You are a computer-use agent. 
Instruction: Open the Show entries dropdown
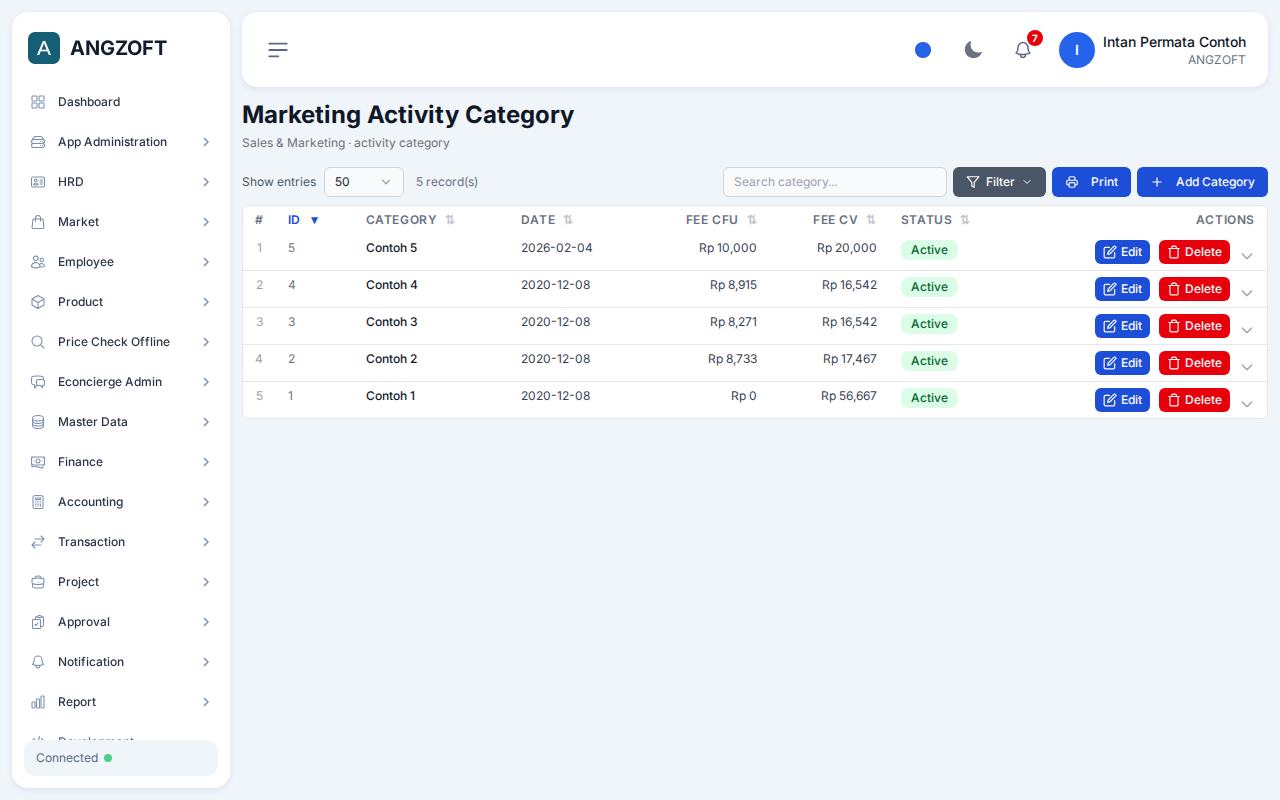click(x=364, y=182)
